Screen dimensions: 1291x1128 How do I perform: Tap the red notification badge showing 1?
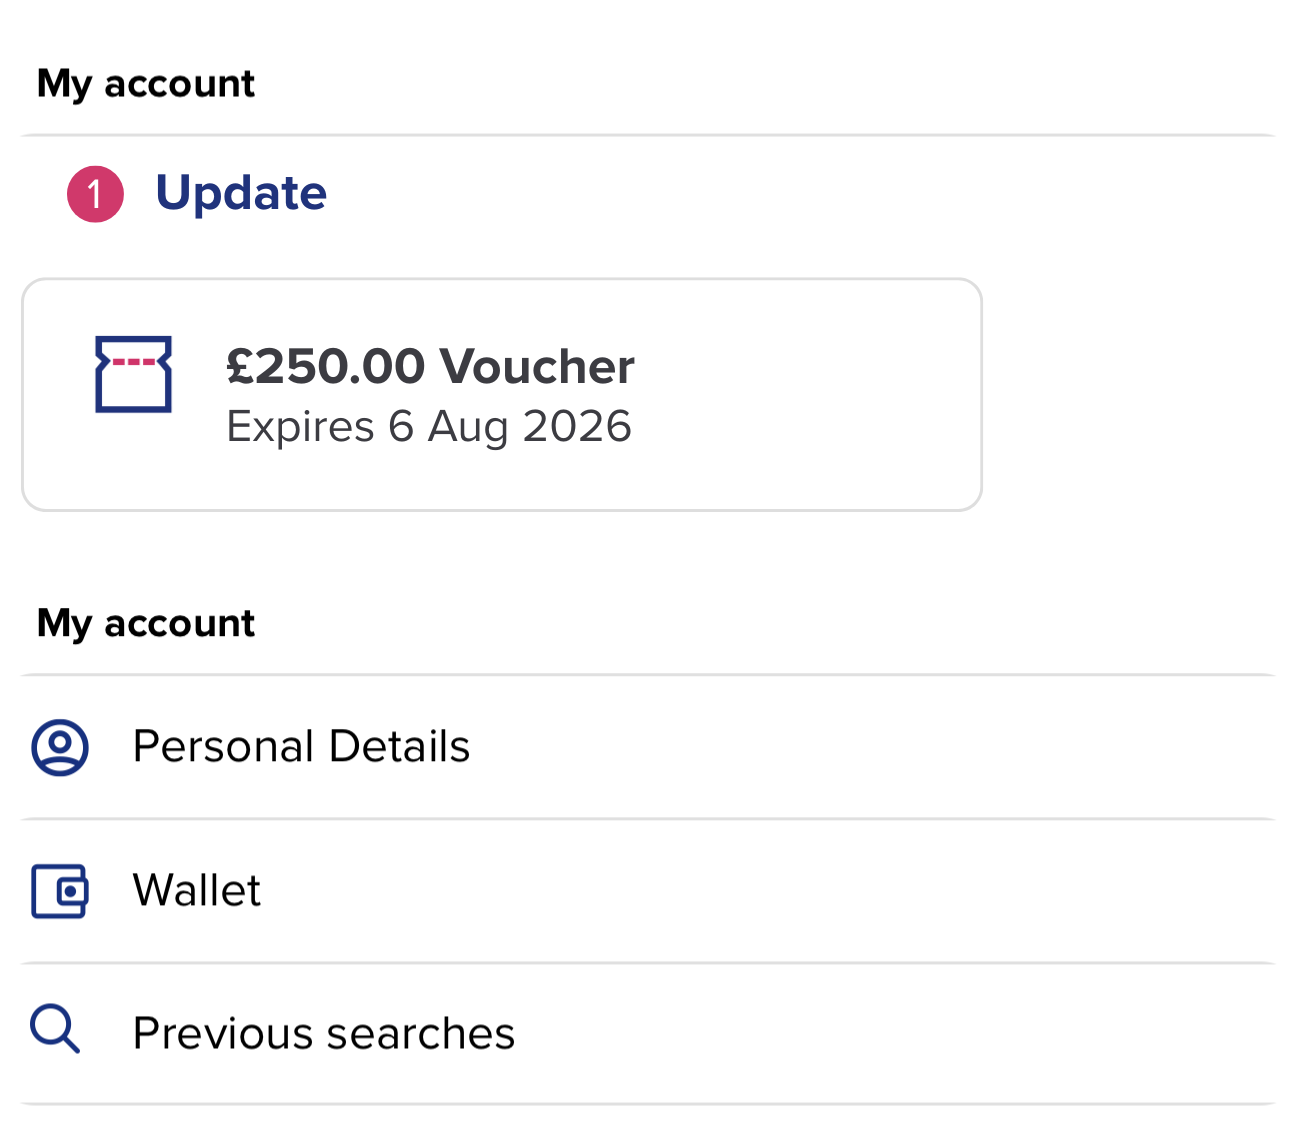tap(95, 194)
